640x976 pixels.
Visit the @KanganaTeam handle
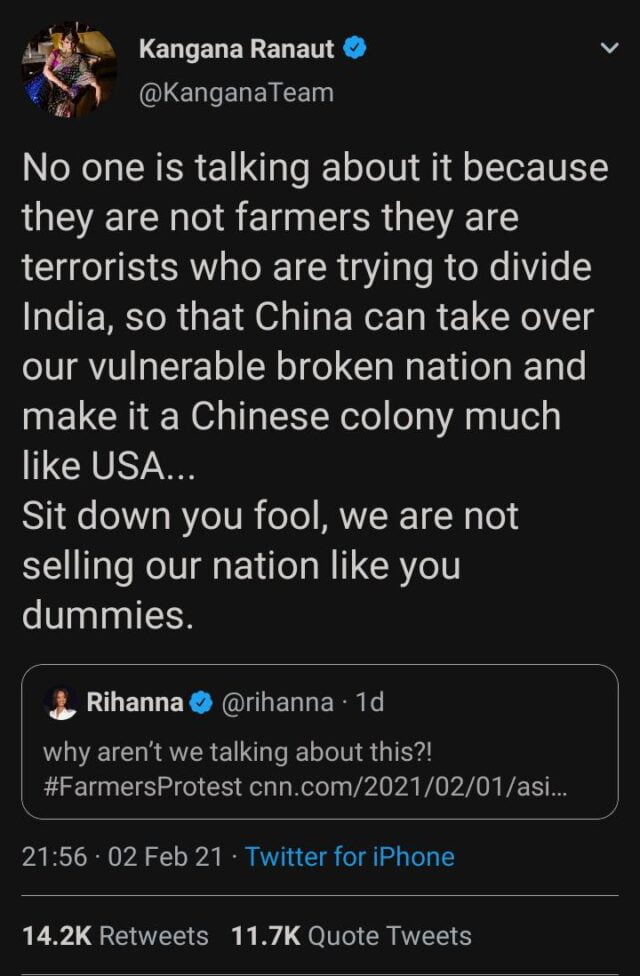[x=236, y=93]
